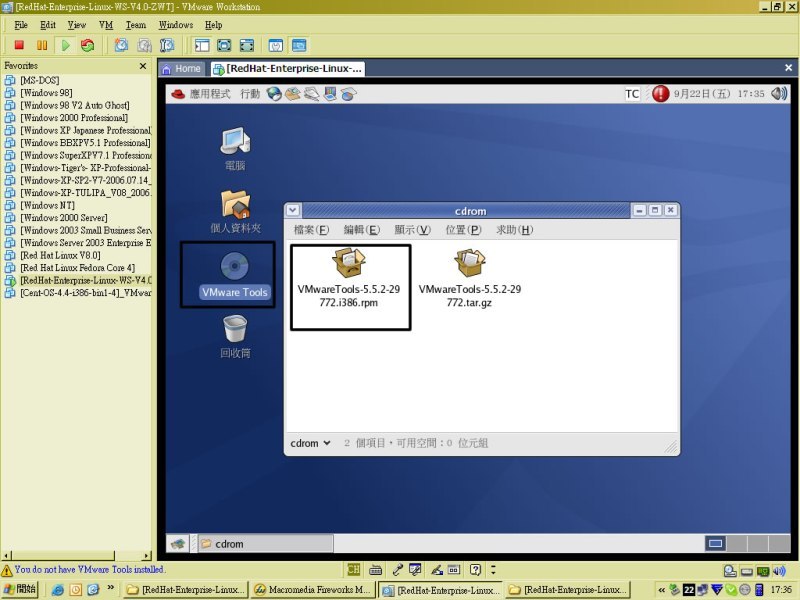Open the 電腦 desktop icon
Viewport: 800px width, 600px height.
[x=235, y=148]
